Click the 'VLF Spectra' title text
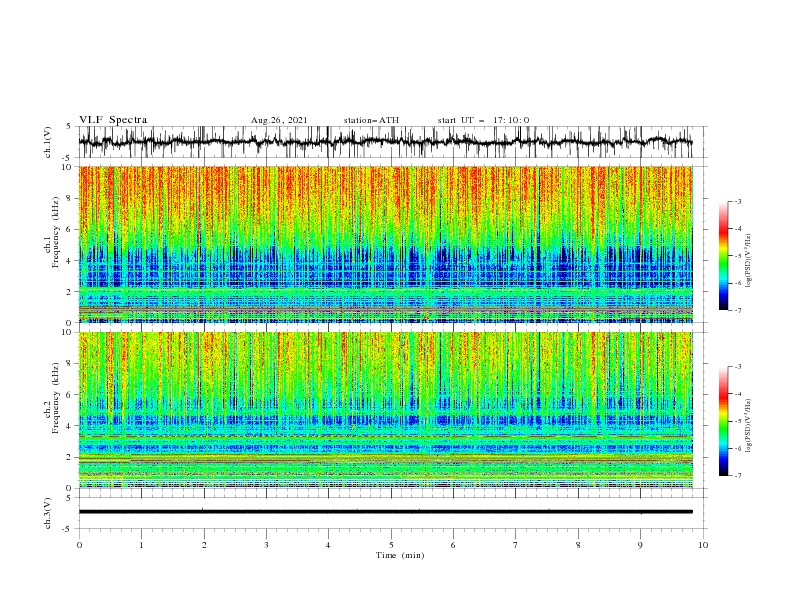This screenshot has height=612, width=792. point(113,120)
